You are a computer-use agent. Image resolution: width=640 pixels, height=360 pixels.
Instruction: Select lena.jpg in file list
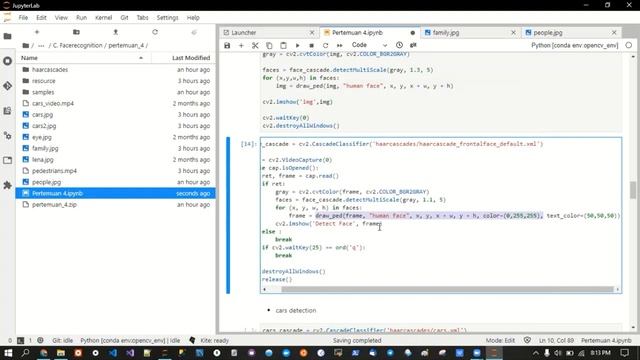[116, 160]
